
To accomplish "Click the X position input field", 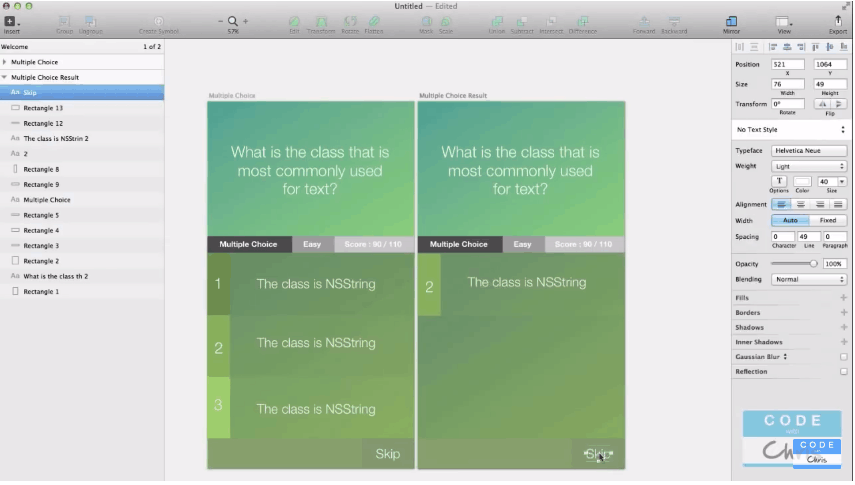I will pos(787,65).
